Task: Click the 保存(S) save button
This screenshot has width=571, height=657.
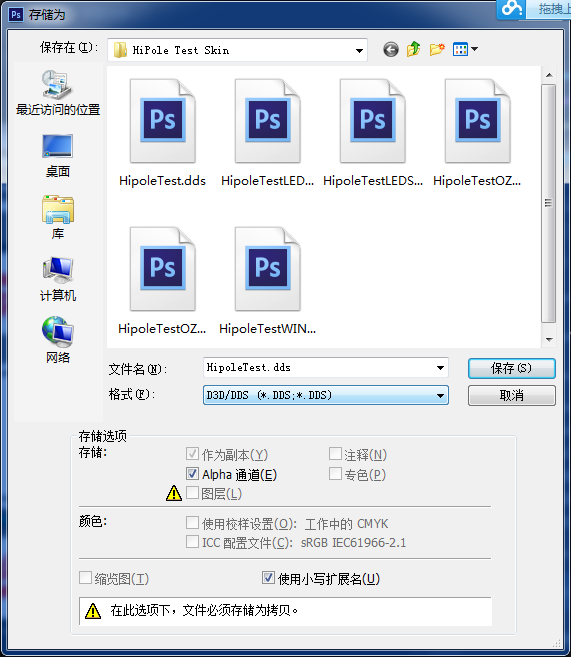Action: (512, 368)
